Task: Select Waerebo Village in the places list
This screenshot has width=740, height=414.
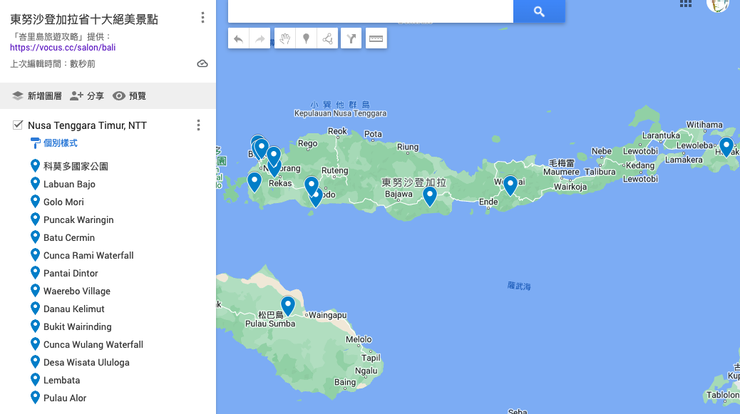Action: [x=76, y=291]
